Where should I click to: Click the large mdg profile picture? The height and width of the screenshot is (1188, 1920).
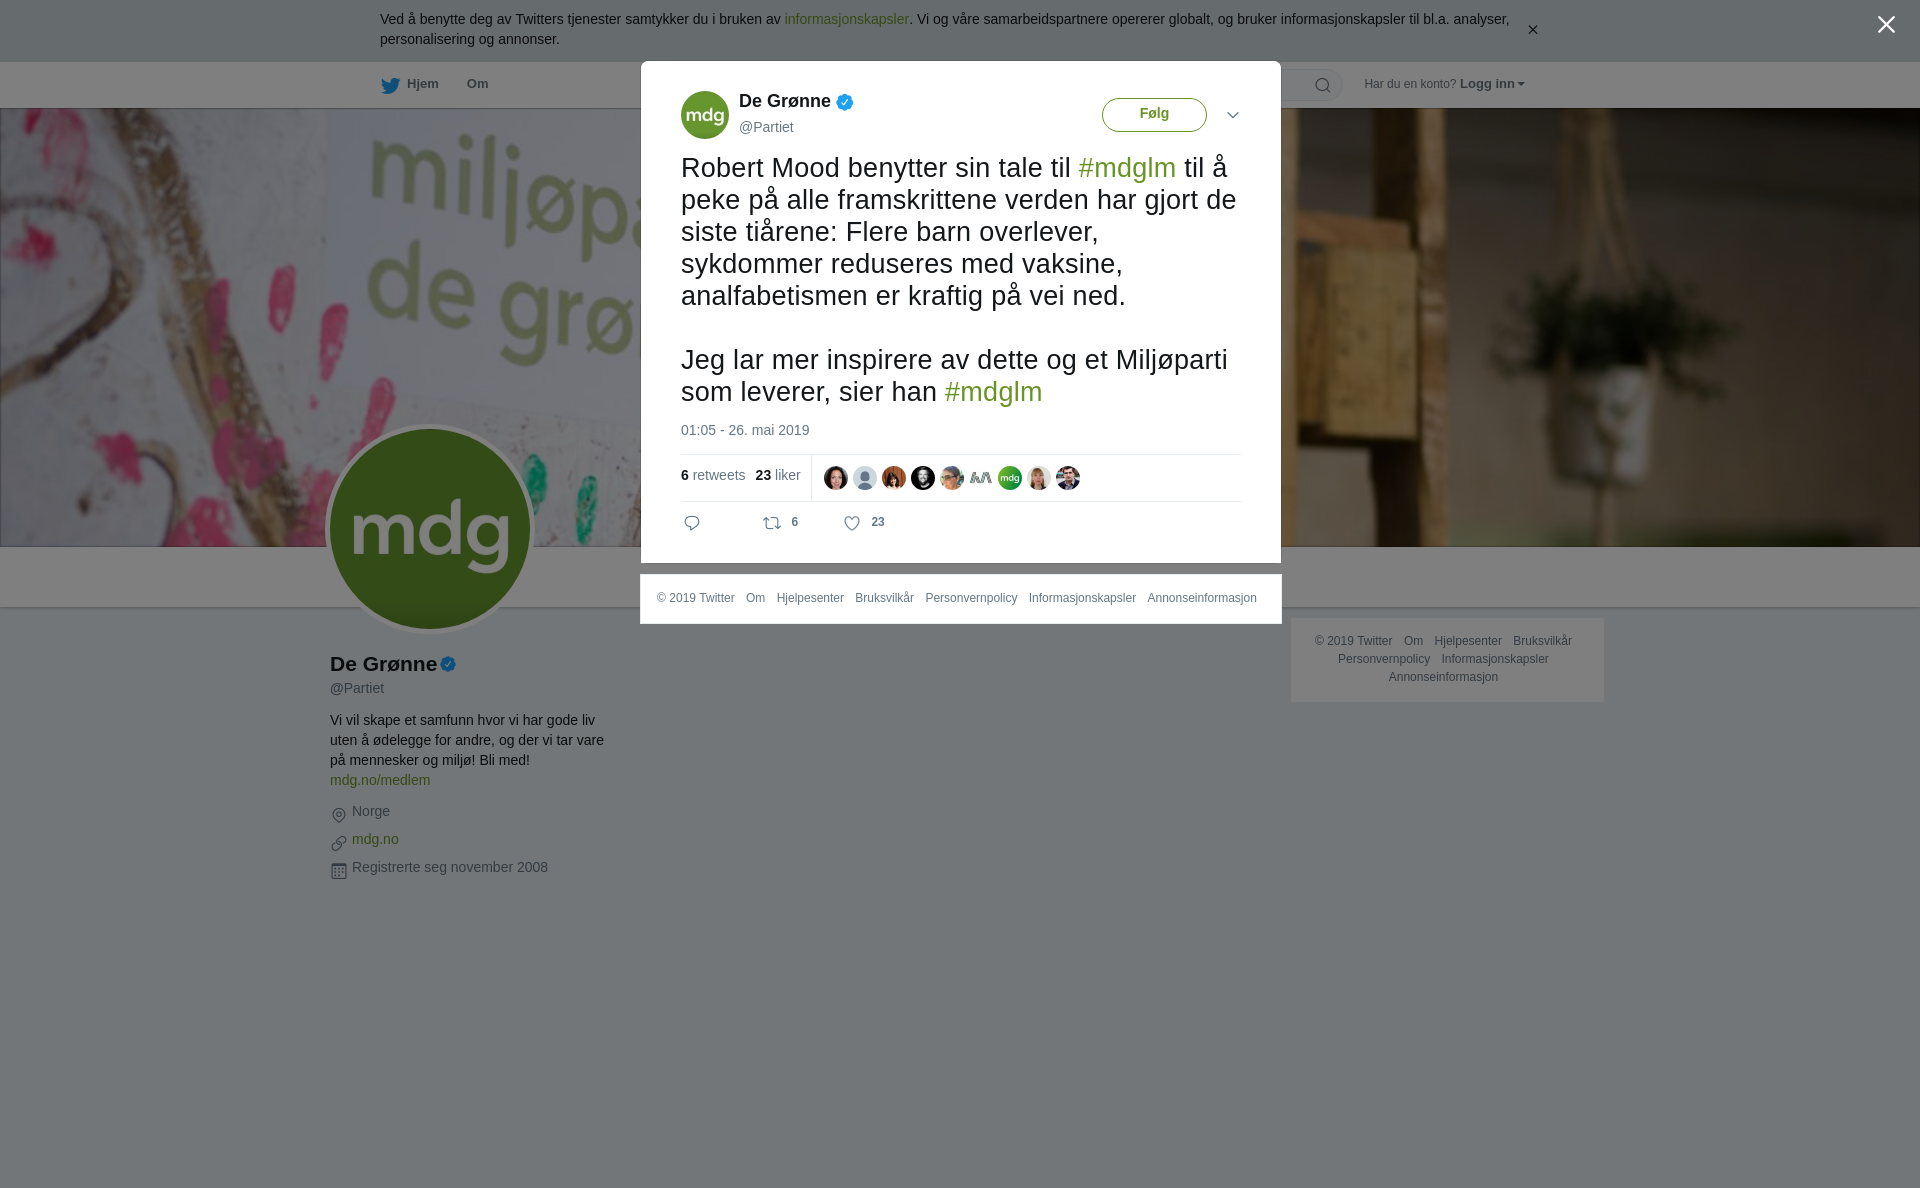click(430, 529)
